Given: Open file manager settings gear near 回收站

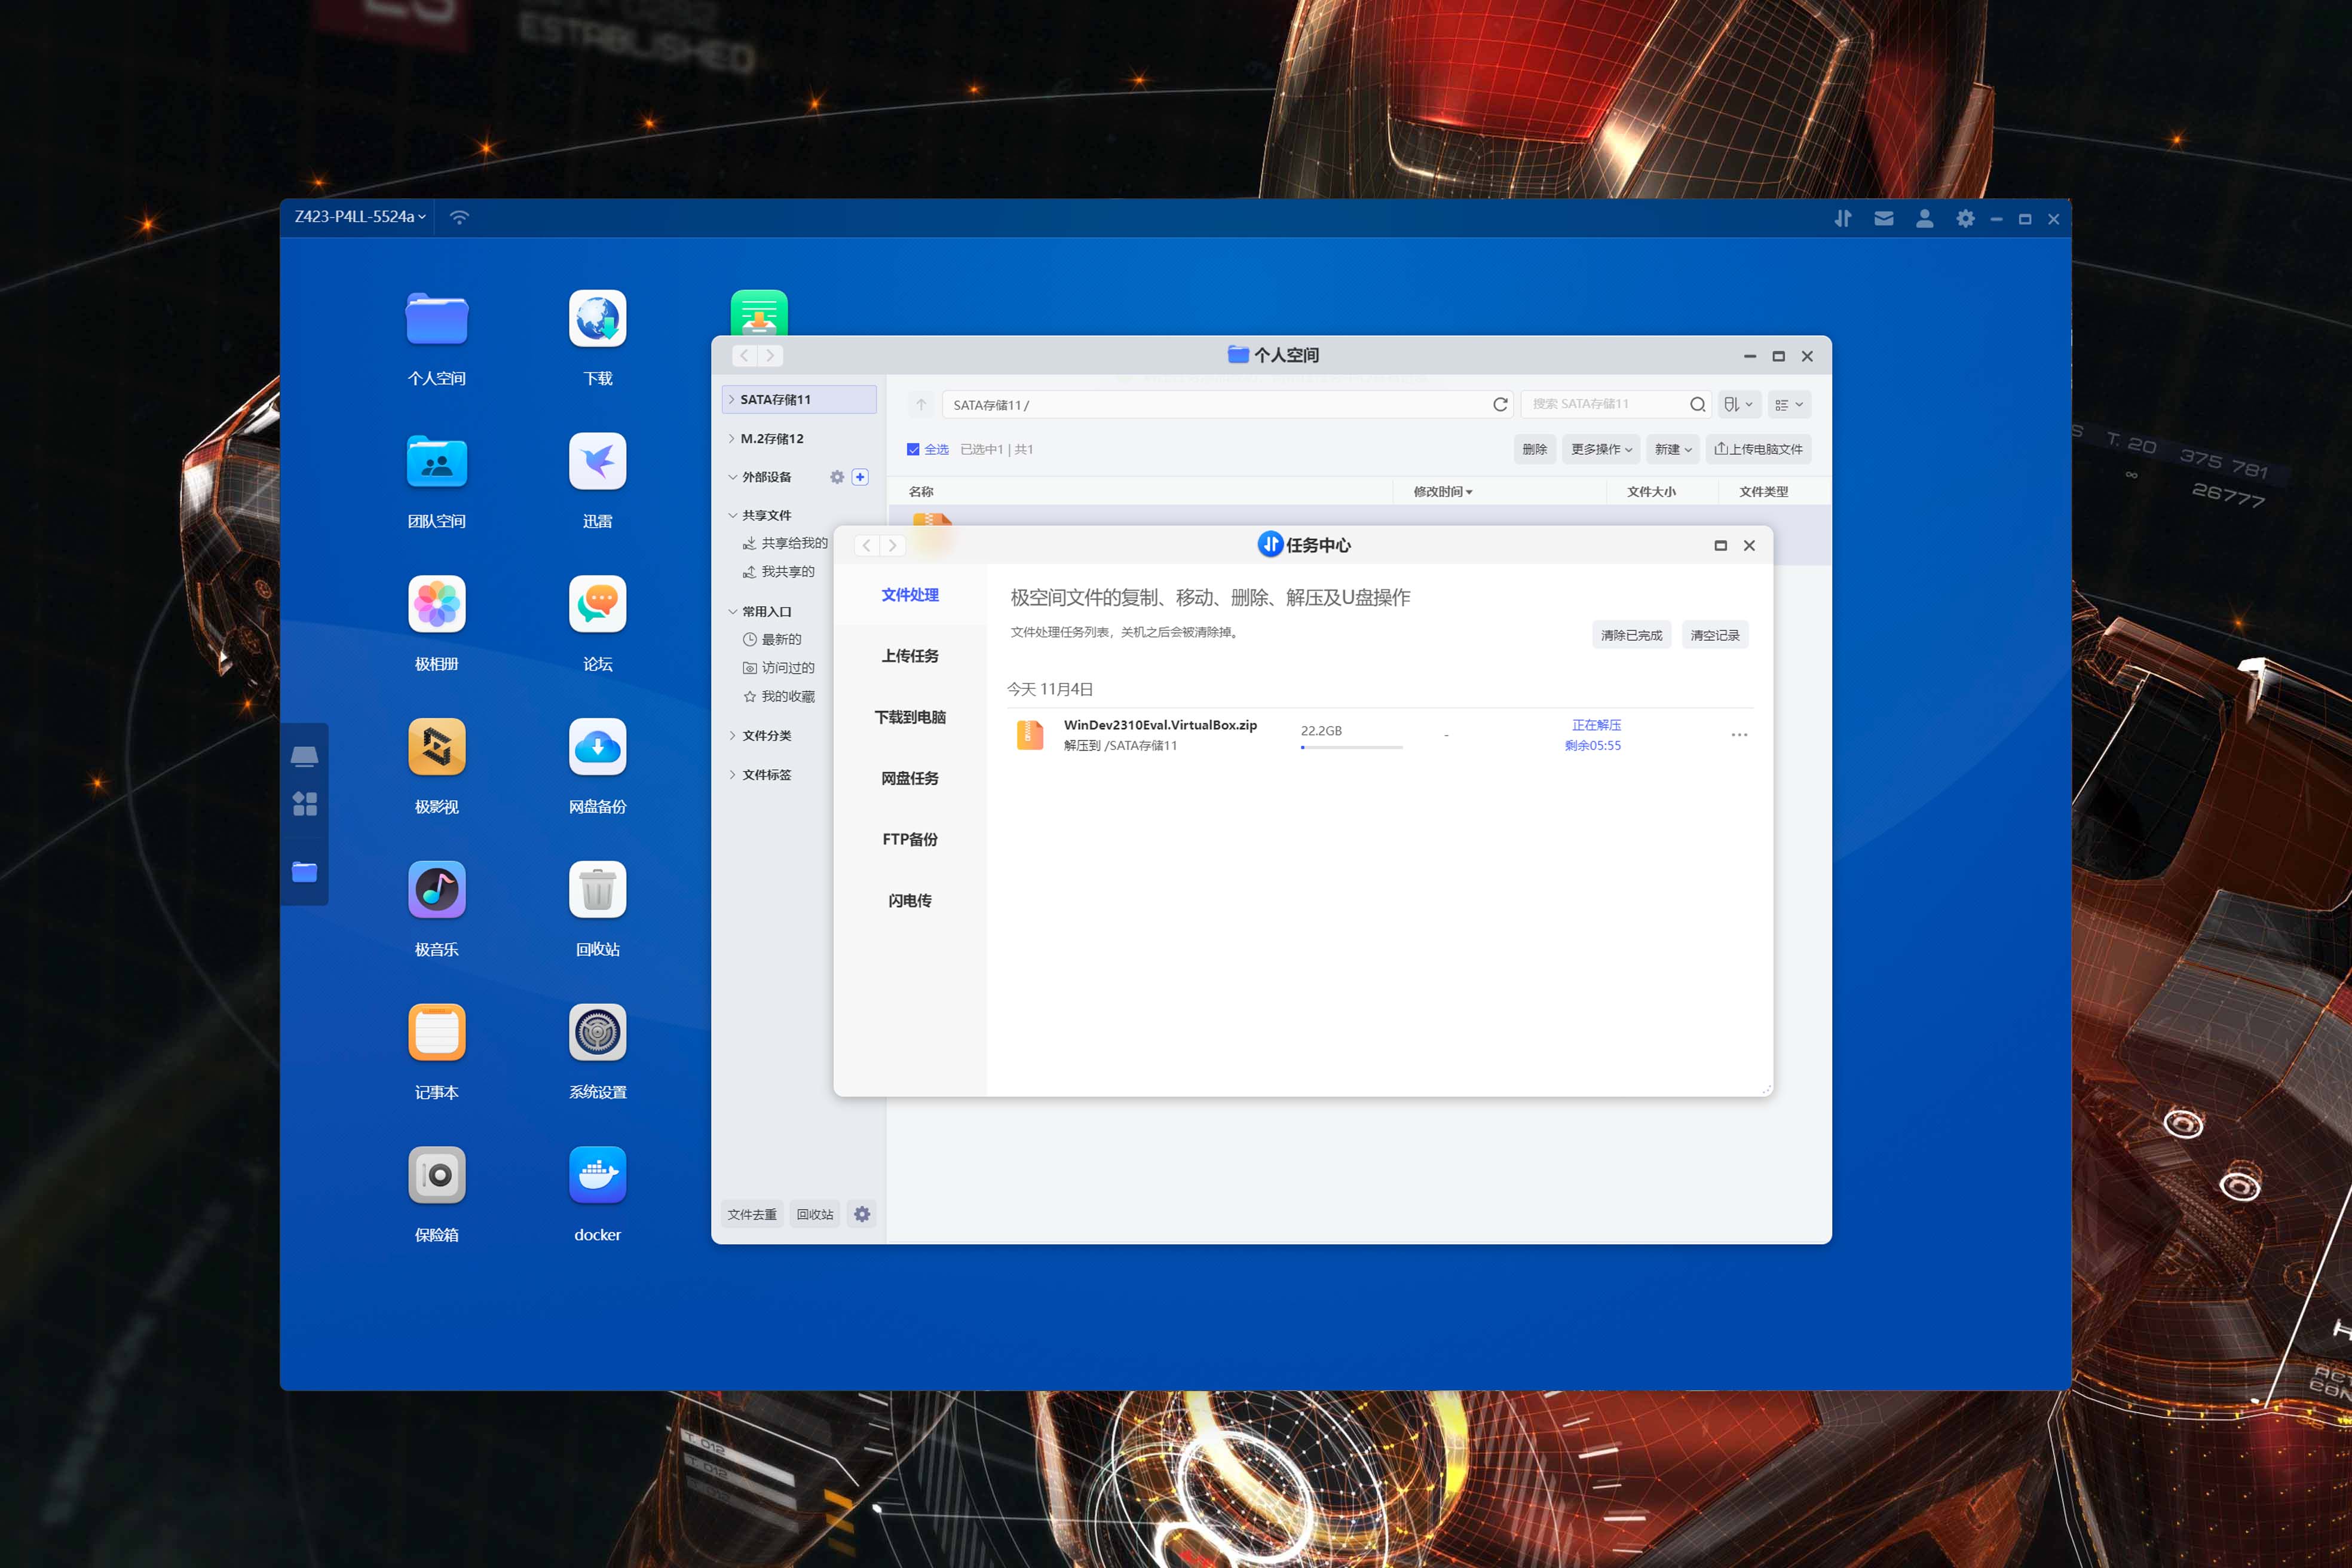Looking at the screenshot, I should point(862,1214).
